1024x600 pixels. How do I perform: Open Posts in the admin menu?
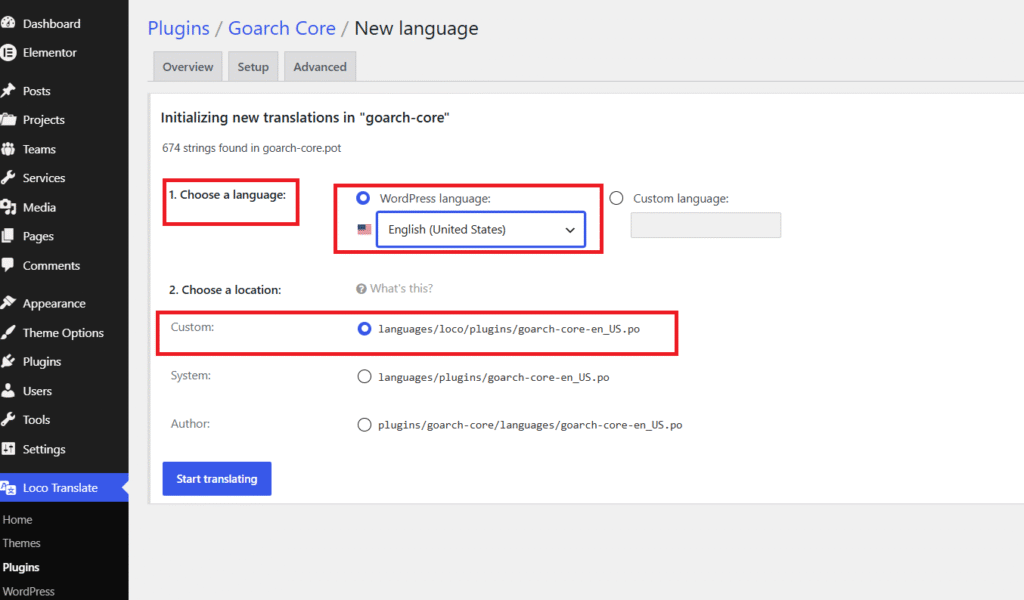(x=37, y=91)
